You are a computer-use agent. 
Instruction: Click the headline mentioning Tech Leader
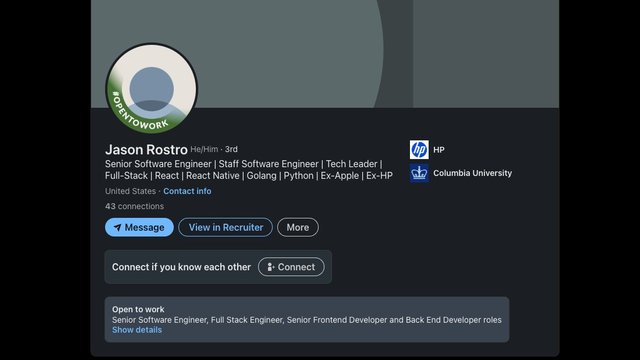tap(249, 170)
